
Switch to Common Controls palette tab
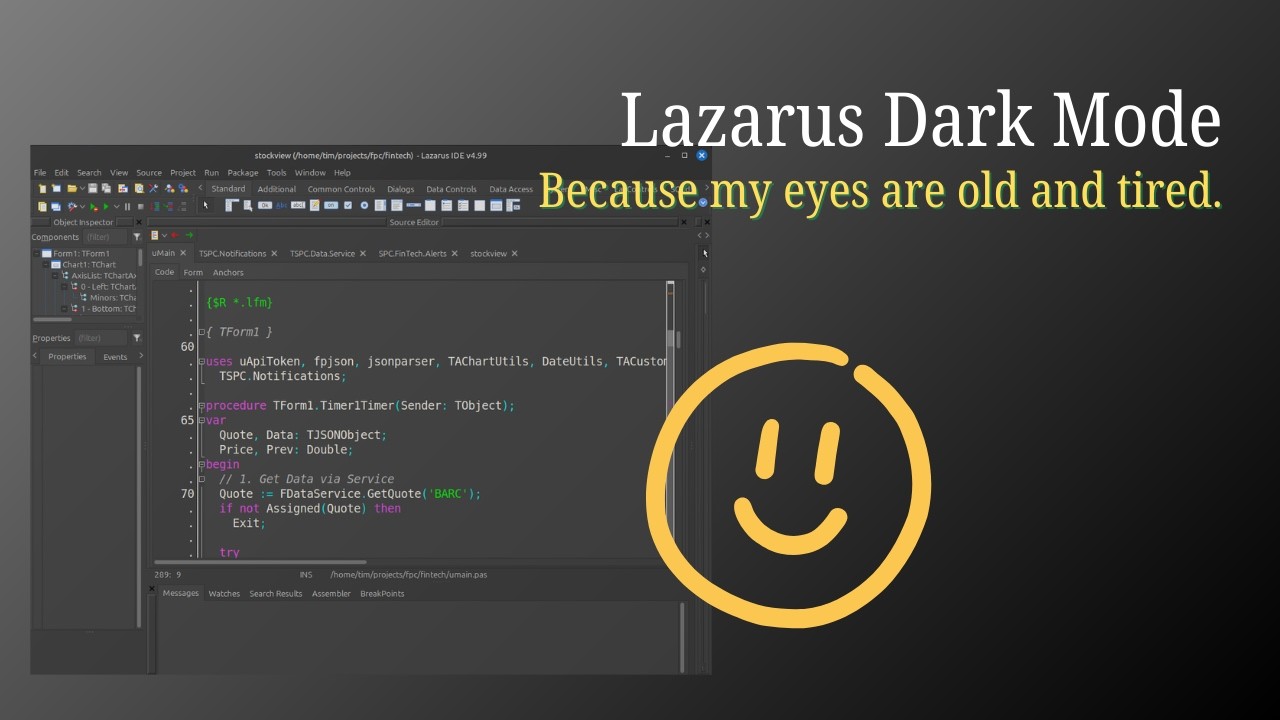point(341,189)
